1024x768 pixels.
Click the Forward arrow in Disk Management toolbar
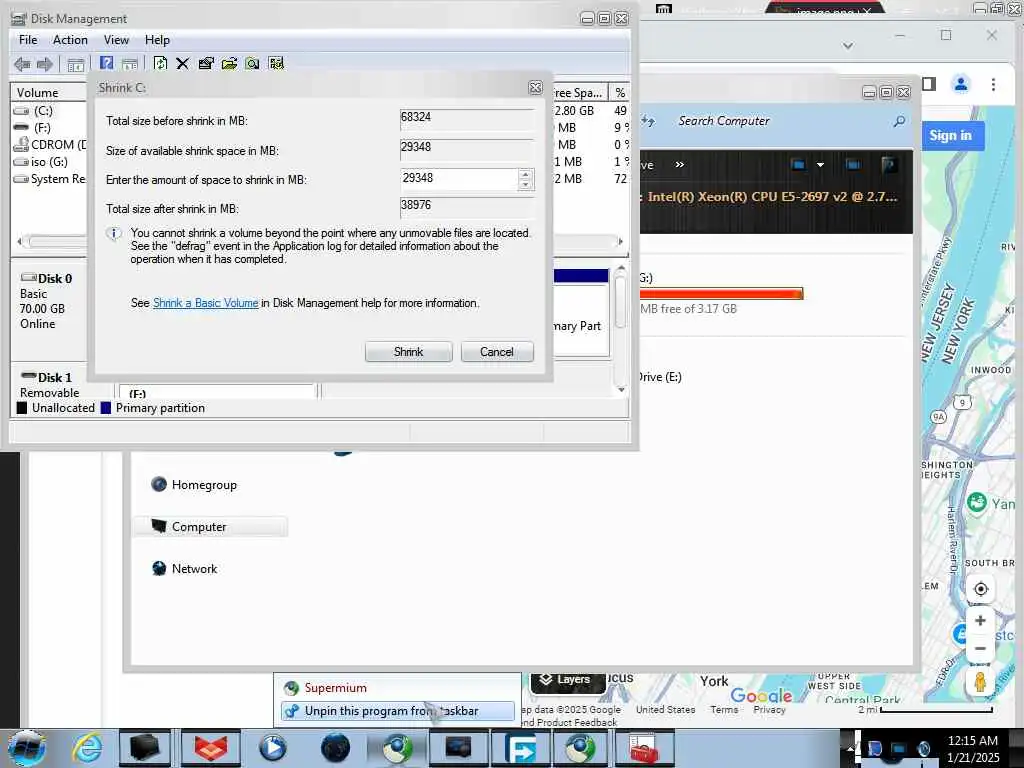(44, 64)
